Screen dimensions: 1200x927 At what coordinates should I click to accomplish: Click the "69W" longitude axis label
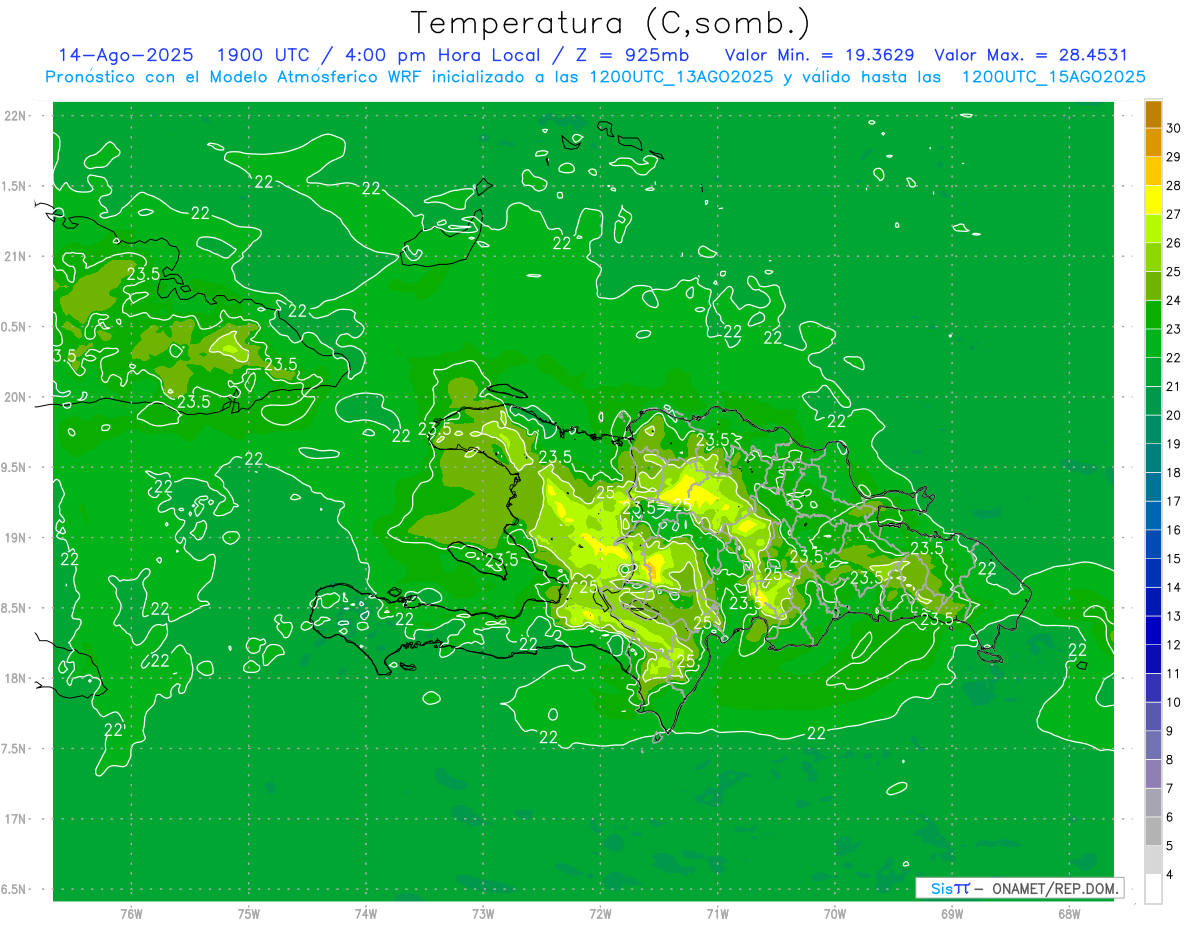(952, 914)
